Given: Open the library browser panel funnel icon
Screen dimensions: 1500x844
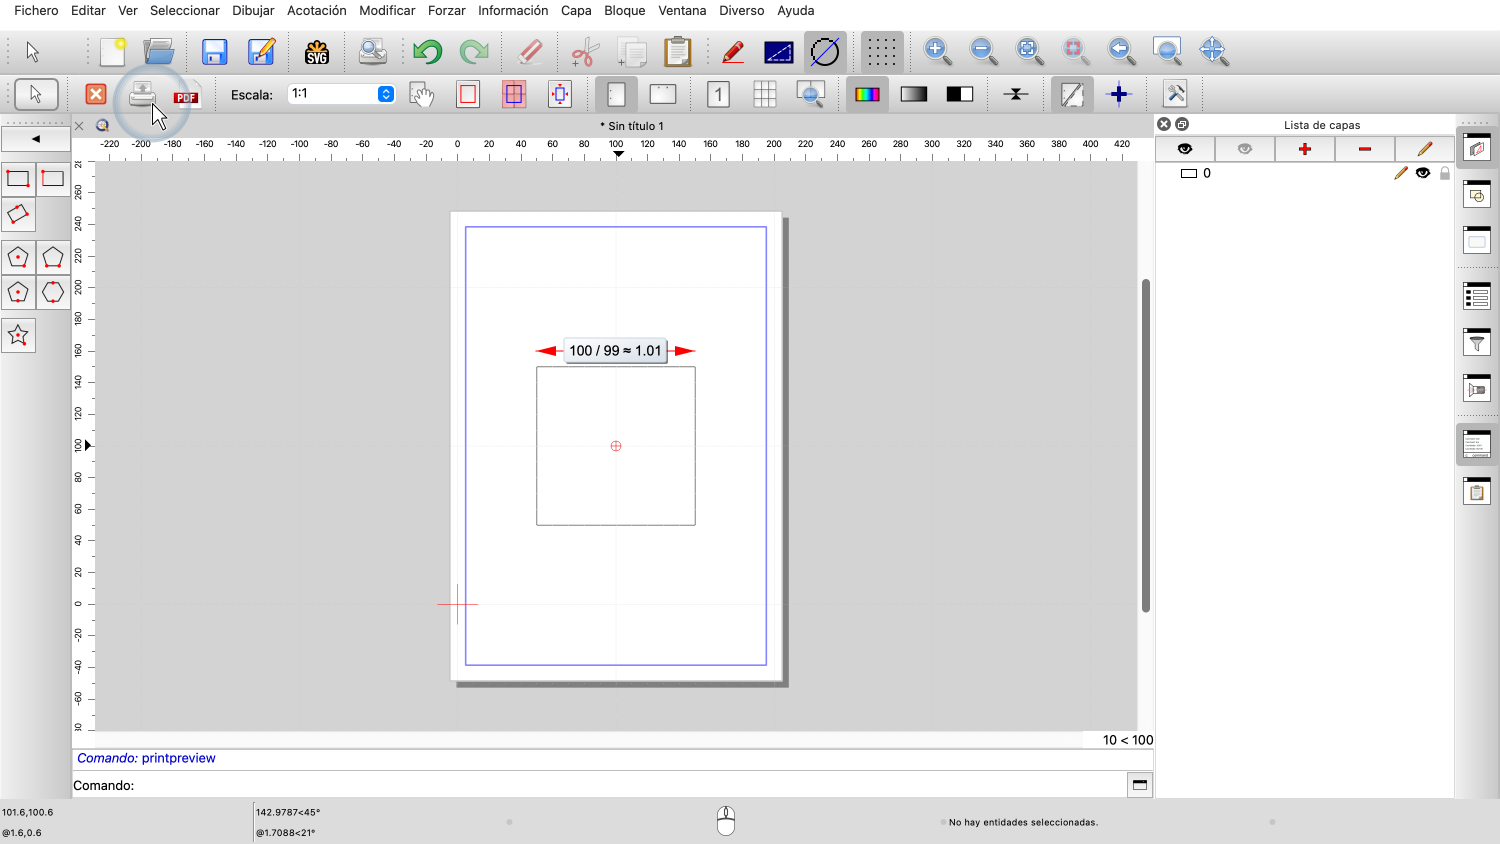Looking at the screenshot, I should (1477, 343).
